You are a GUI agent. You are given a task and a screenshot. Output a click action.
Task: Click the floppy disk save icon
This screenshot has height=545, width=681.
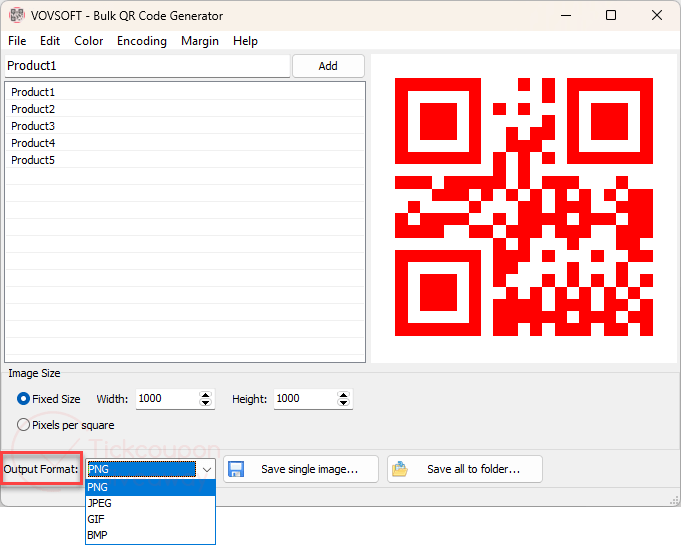click(236, 469)
